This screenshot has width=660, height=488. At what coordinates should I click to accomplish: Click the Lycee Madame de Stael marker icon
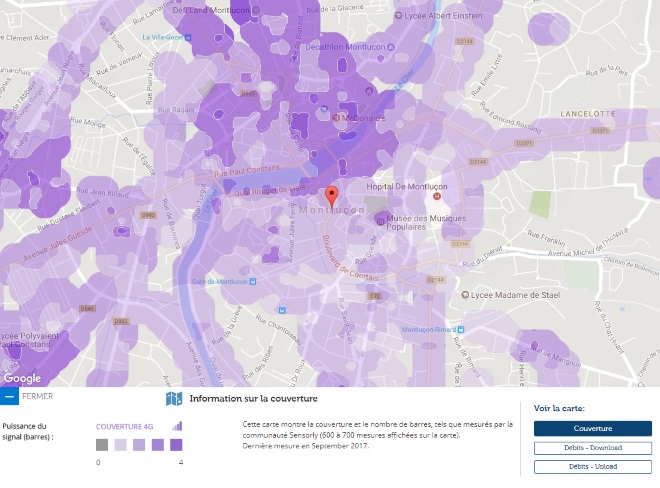click(465, 295)
